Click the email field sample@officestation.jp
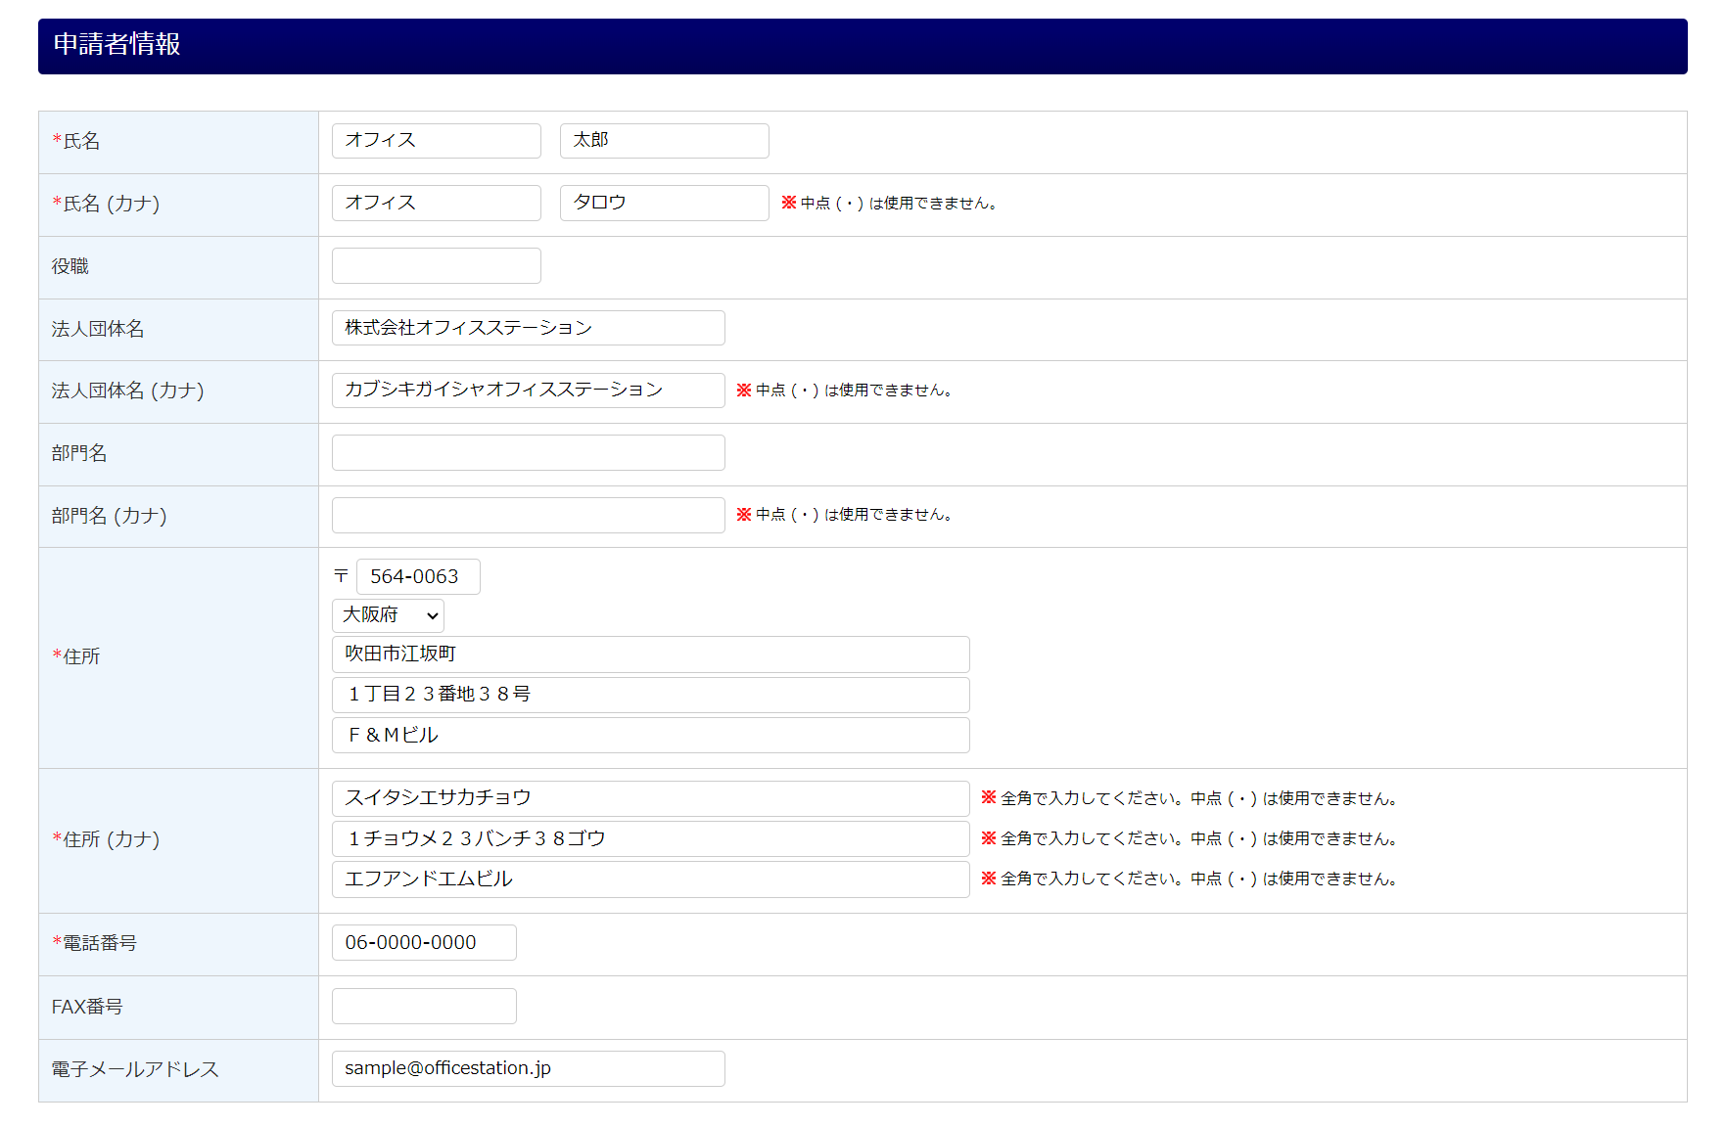 tap(528, 1069)
